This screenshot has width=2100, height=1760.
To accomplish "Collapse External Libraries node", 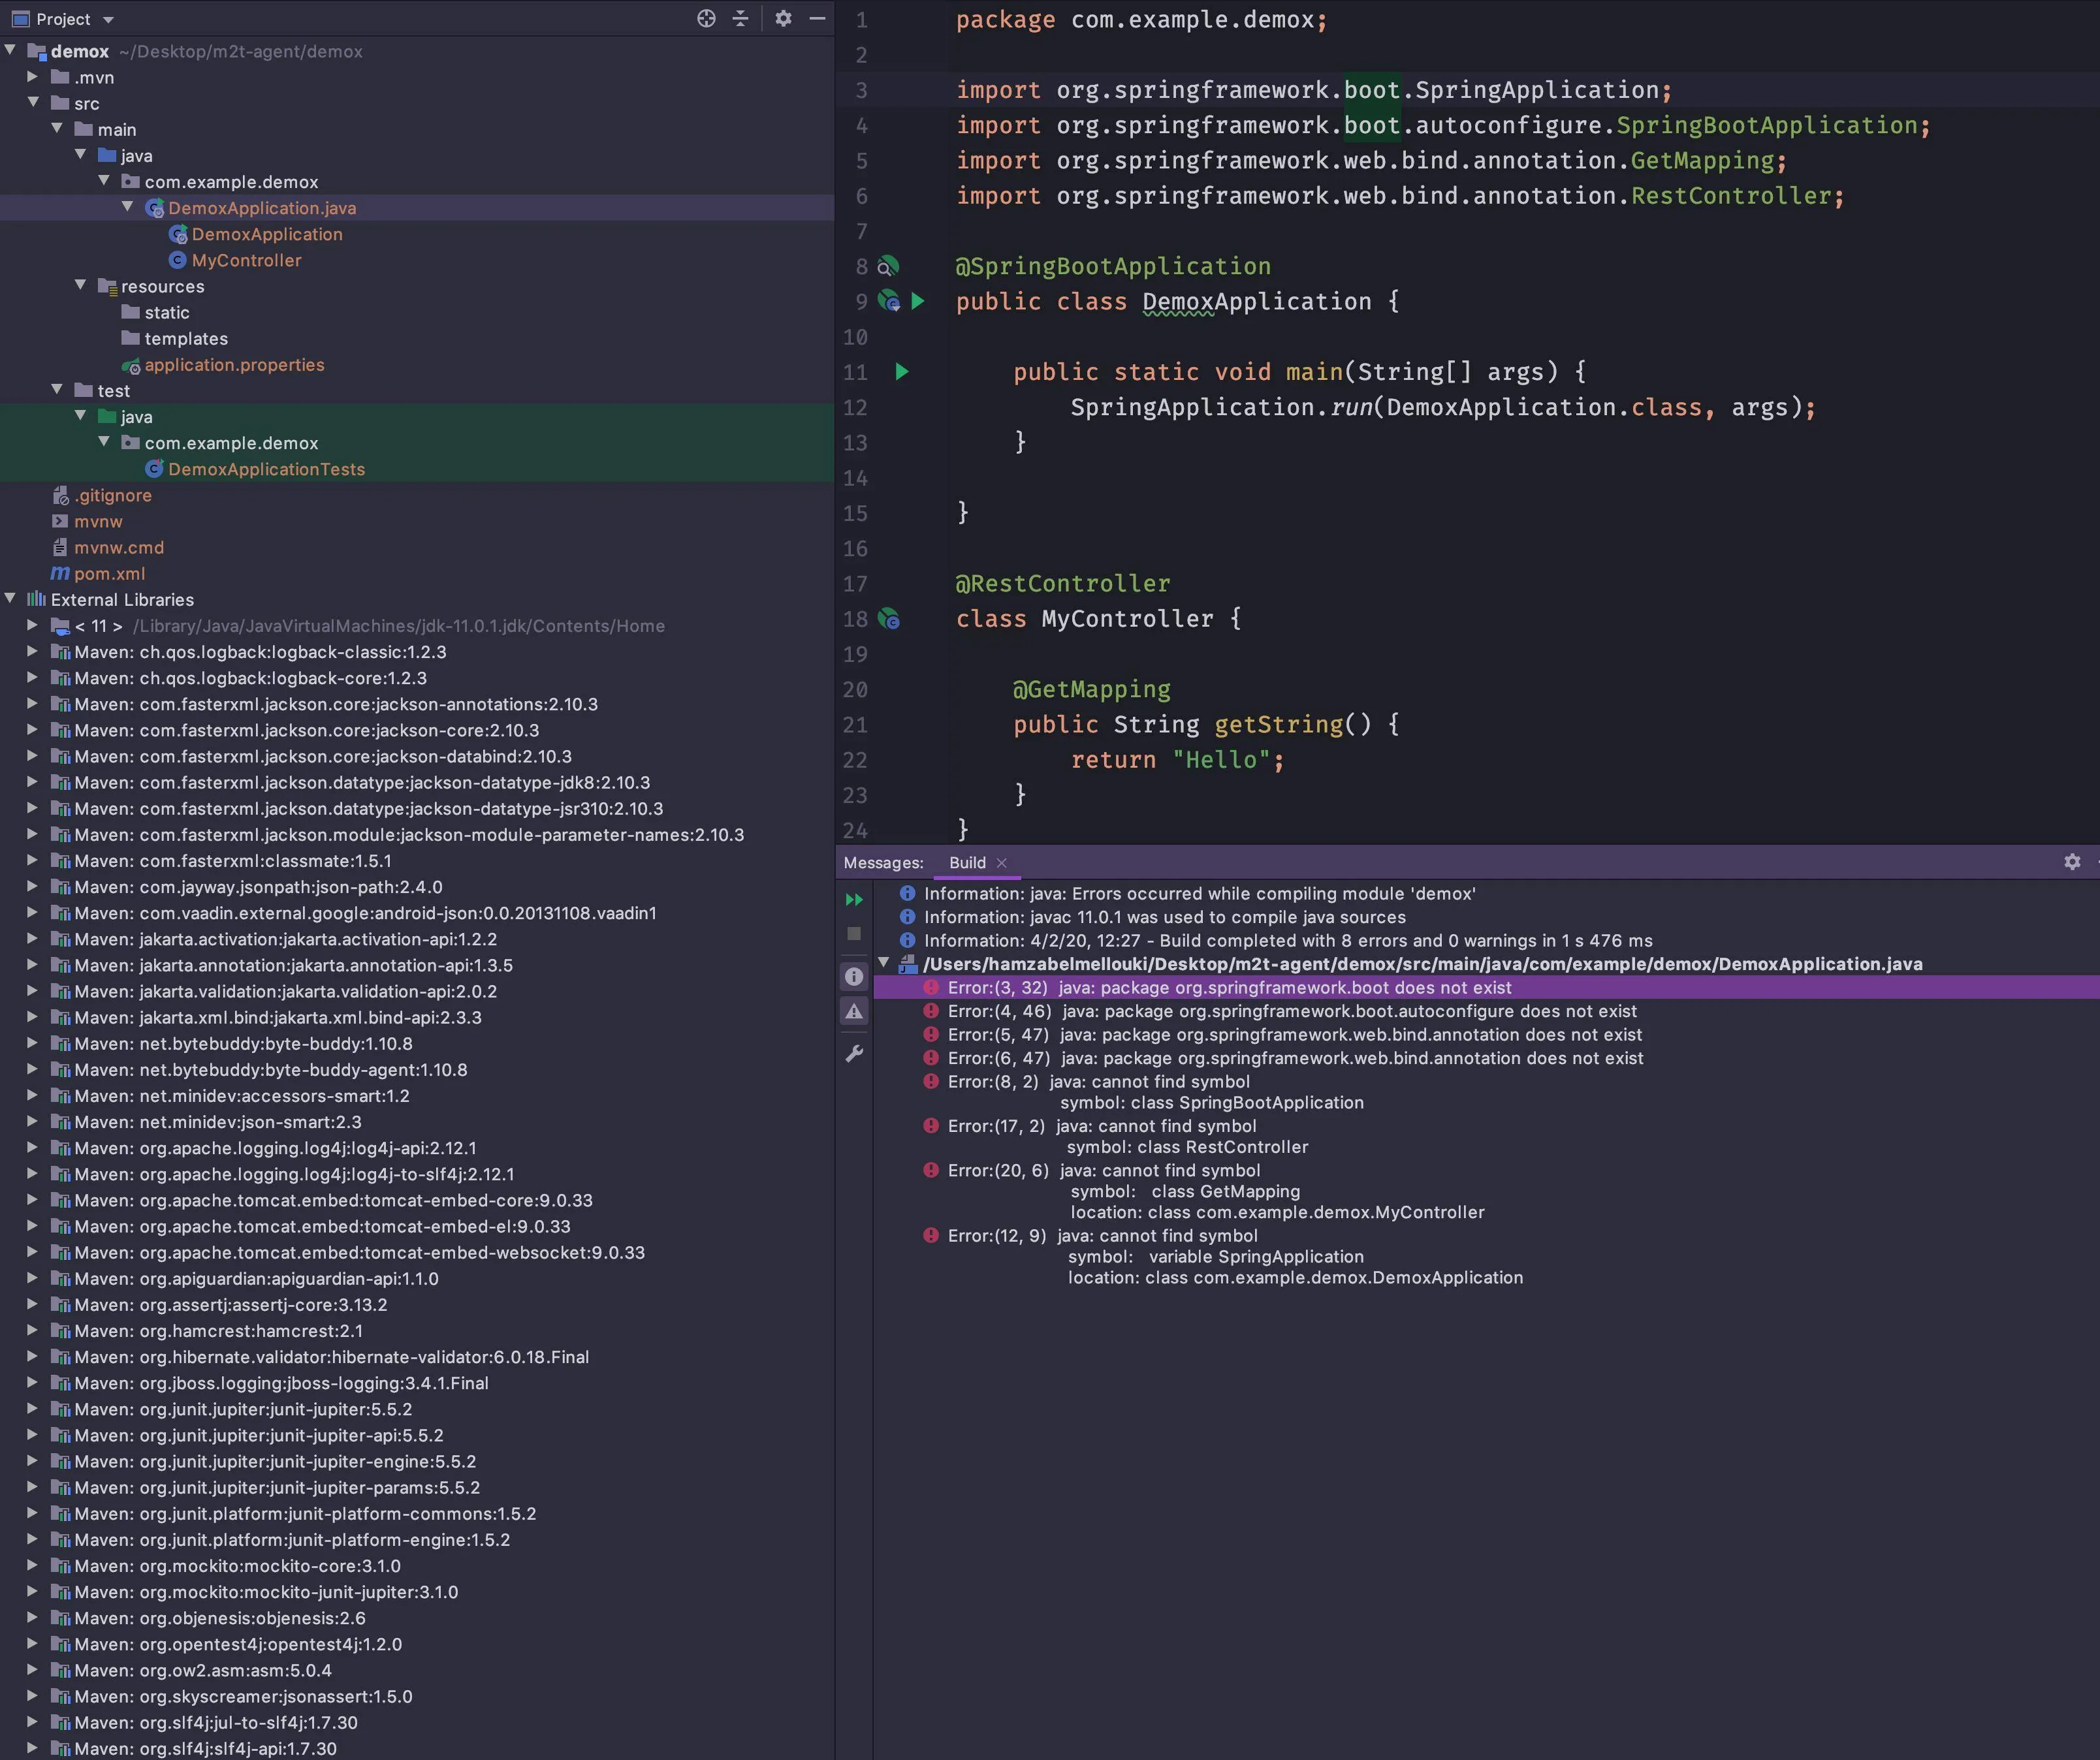I will (10, 598).
